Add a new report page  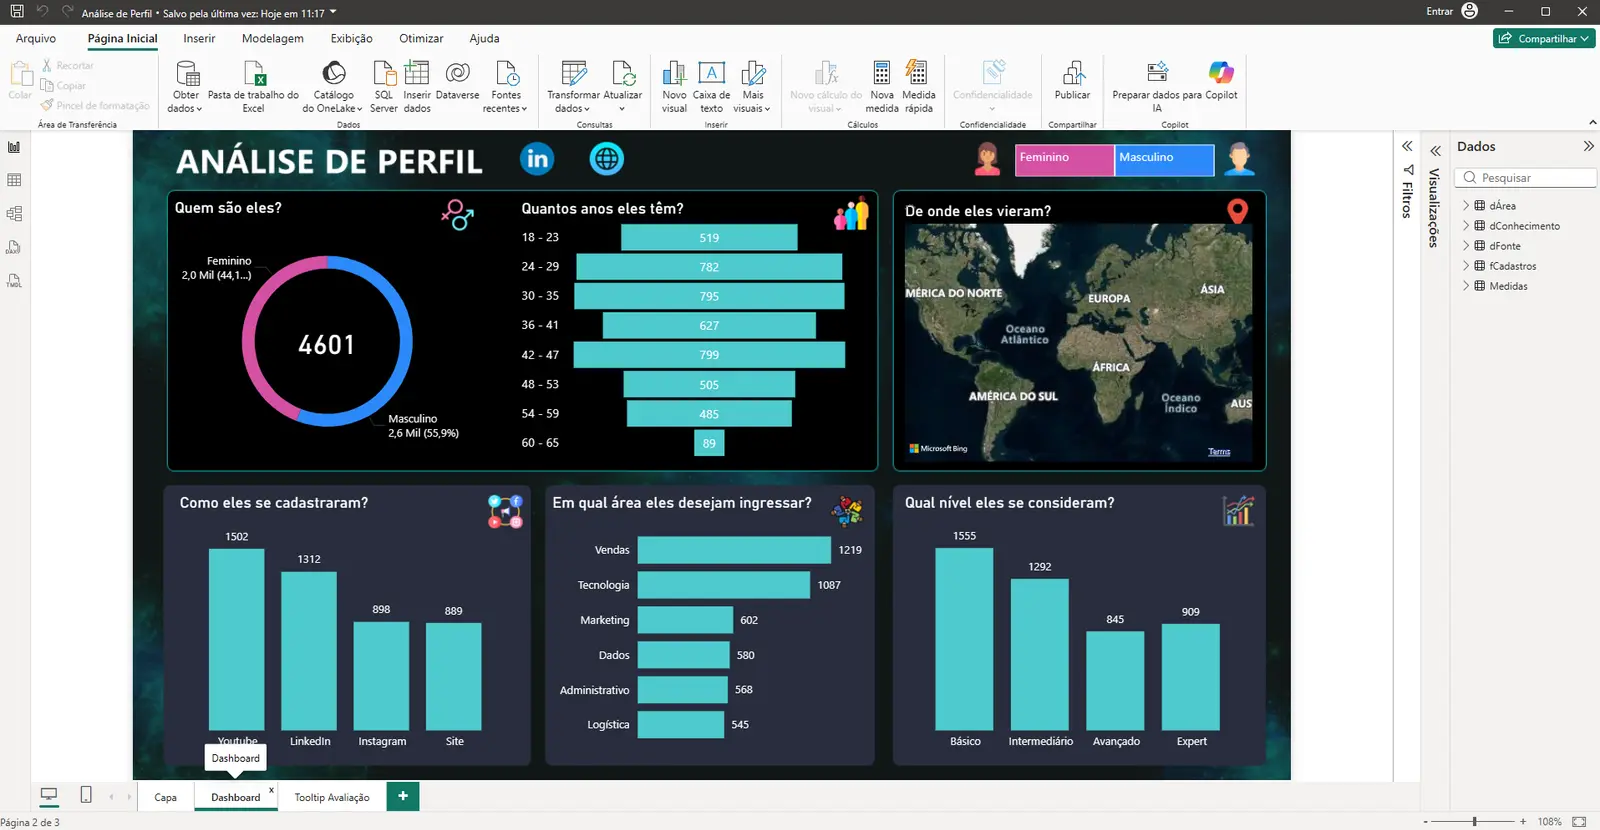pos(403,796)
